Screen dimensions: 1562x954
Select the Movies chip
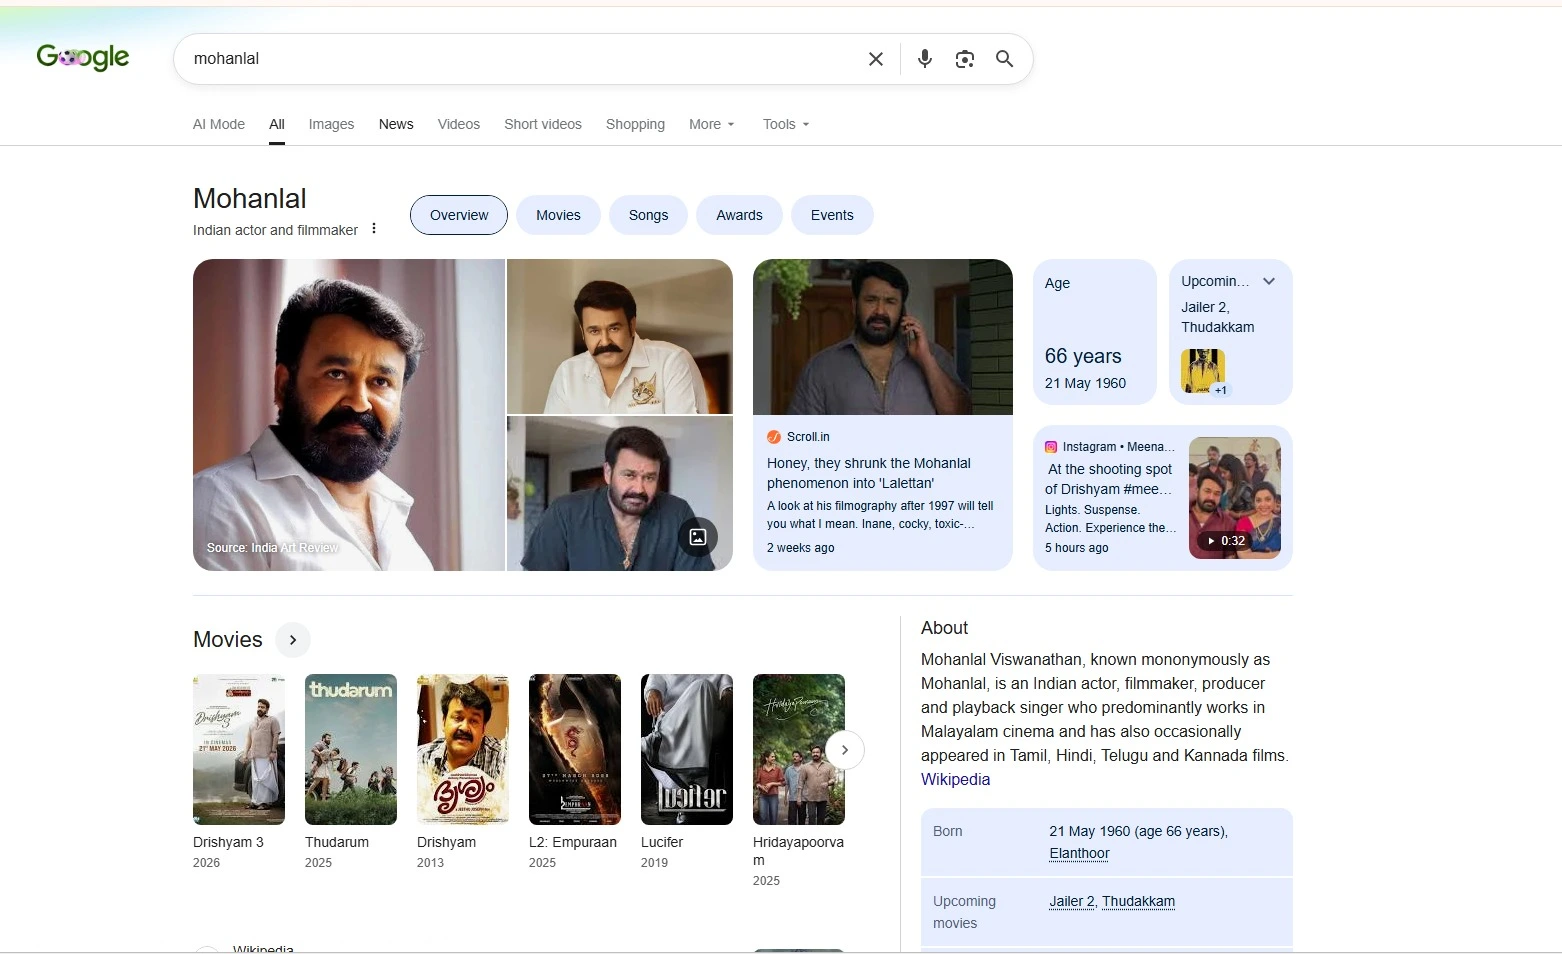click(x=558, y=215)
